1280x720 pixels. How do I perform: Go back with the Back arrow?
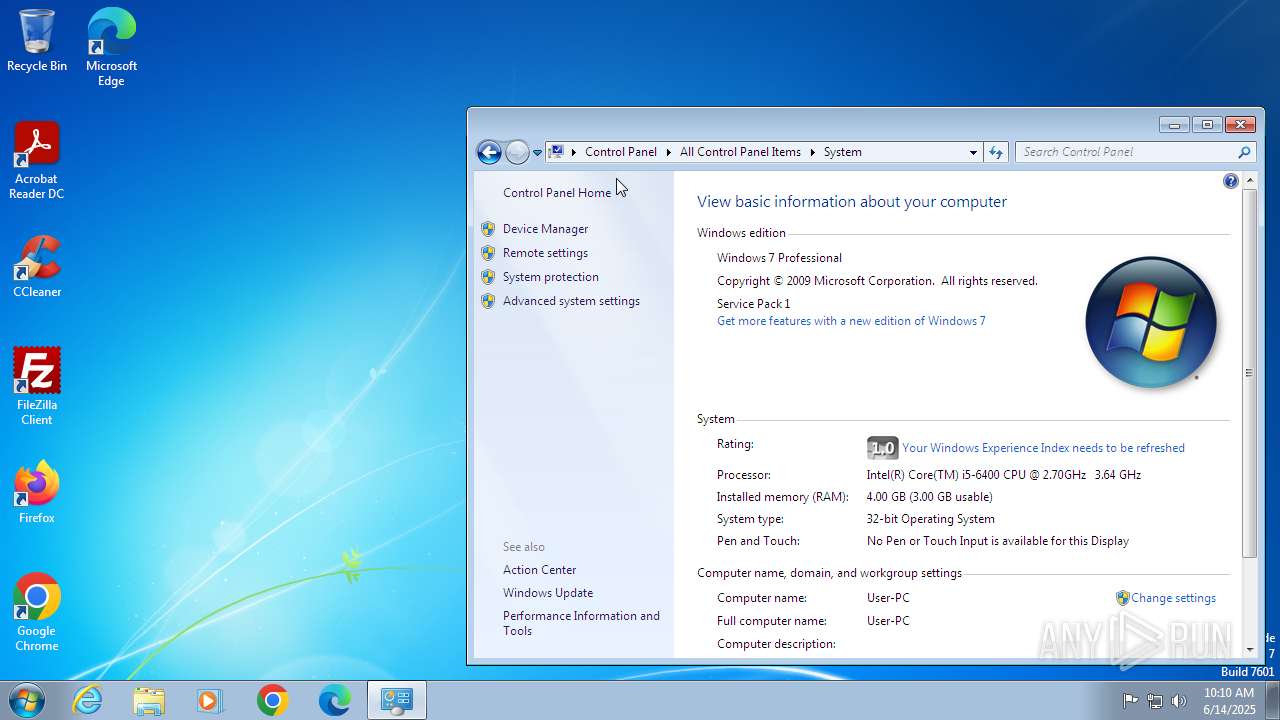pos(489,152)
